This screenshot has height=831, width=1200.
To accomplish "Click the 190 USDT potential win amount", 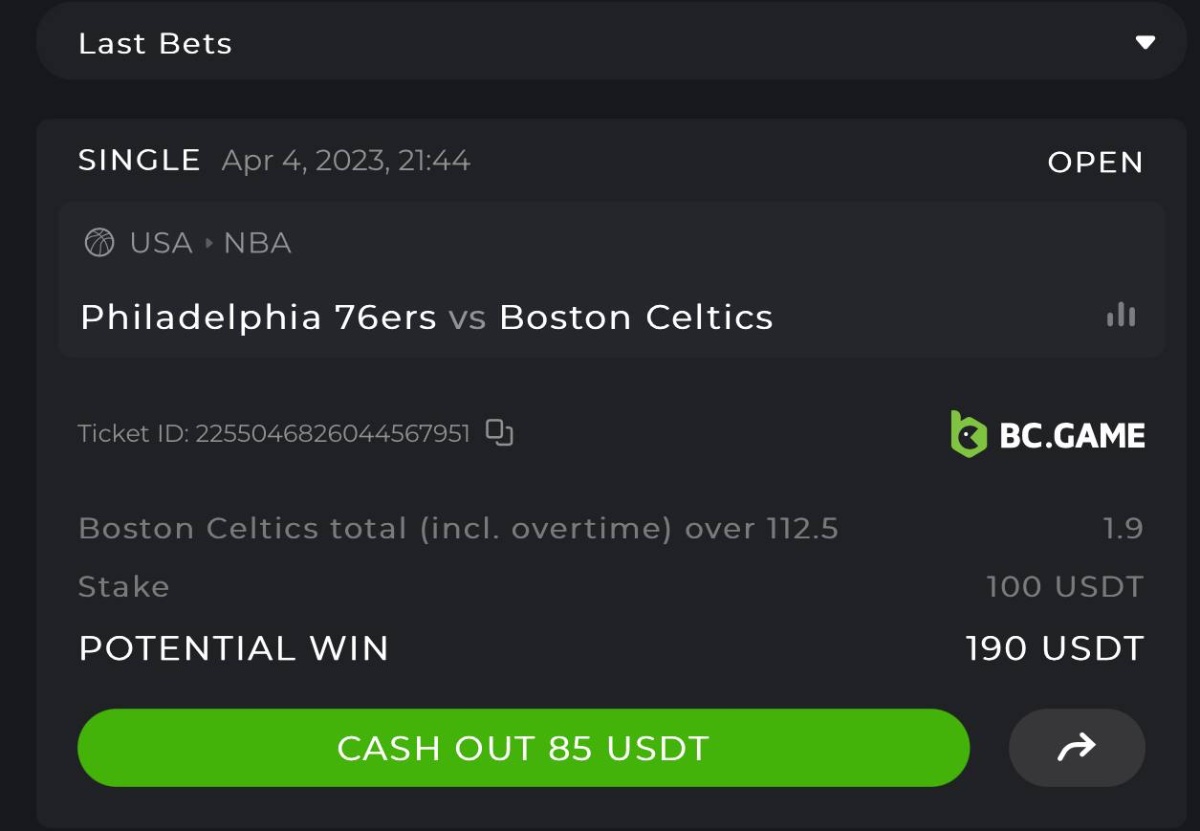I will pyautogui.click(x=1054, y=648).
